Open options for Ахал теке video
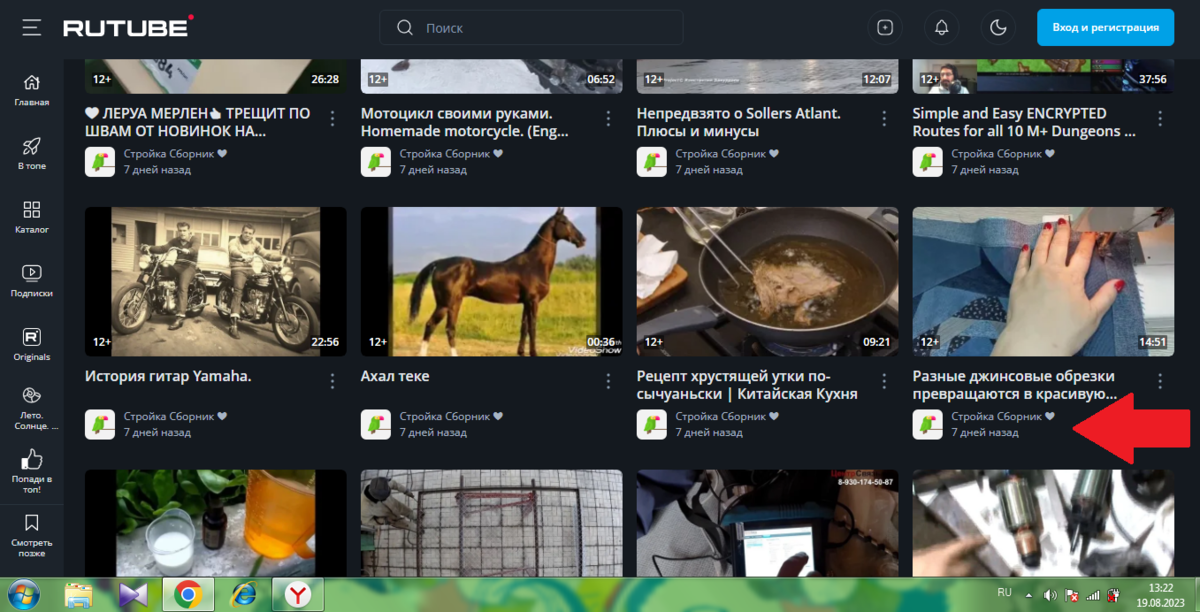The width and height of the screenshot is (1200, 612). tap(609, 381)
